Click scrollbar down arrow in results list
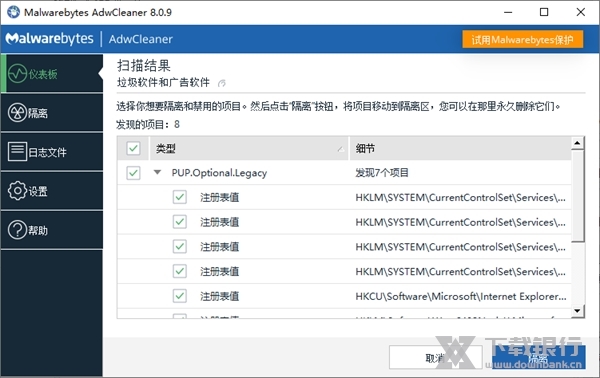The height and width of the screenshot is (378, 600). 577,311
